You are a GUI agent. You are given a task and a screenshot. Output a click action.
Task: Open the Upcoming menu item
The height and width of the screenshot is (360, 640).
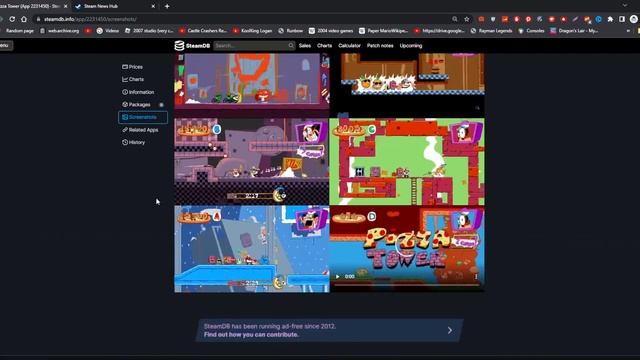pos(411,46)
